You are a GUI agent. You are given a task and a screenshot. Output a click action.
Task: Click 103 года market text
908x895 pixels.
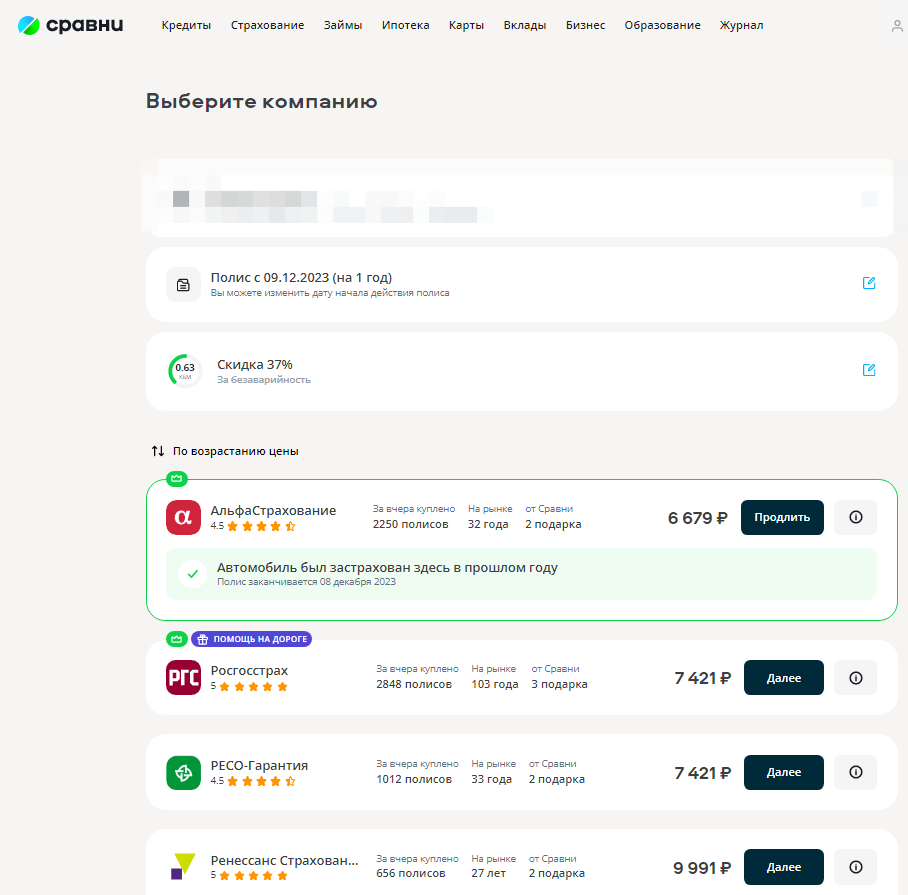pos(495,684)
